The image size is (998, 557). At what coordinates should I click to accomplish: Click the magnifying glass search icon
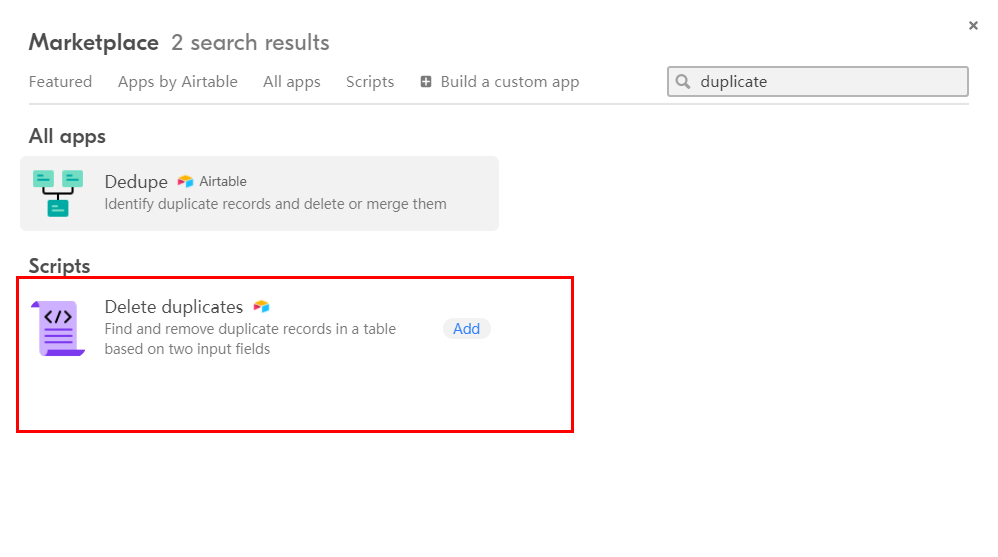683,81
